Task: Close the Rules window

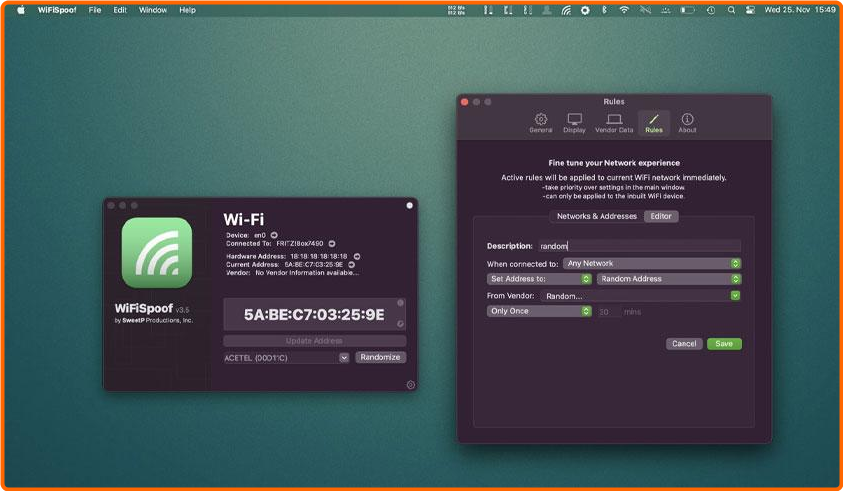Action: click(465, 102)
